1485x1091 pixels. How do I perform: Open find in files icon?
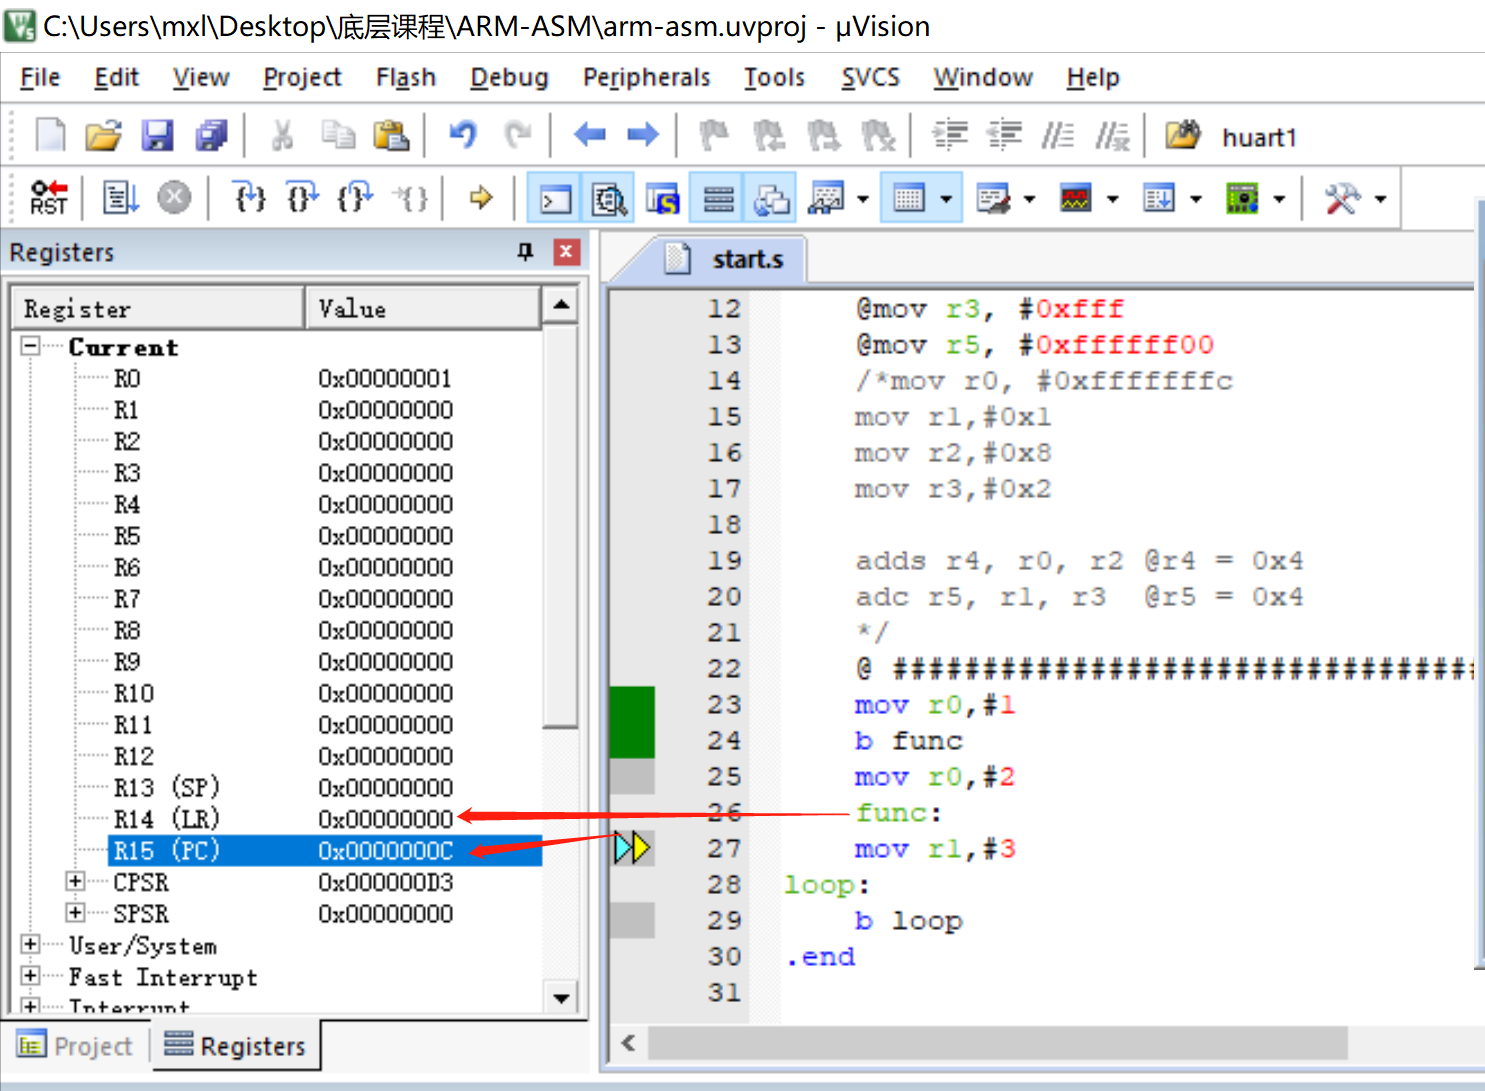pos(1183,135)
